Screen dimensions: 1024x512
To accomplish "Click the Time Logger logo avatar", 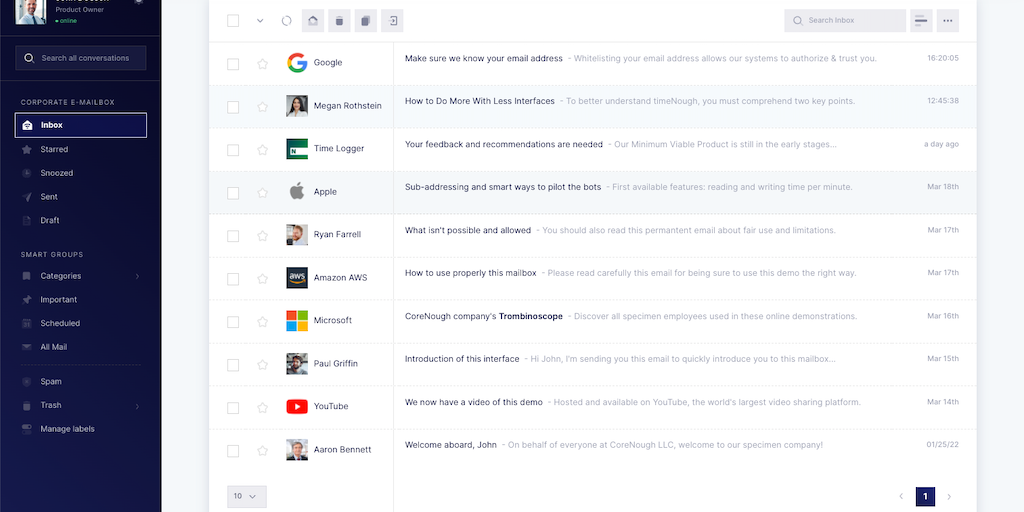I will (x=297, y=149).
